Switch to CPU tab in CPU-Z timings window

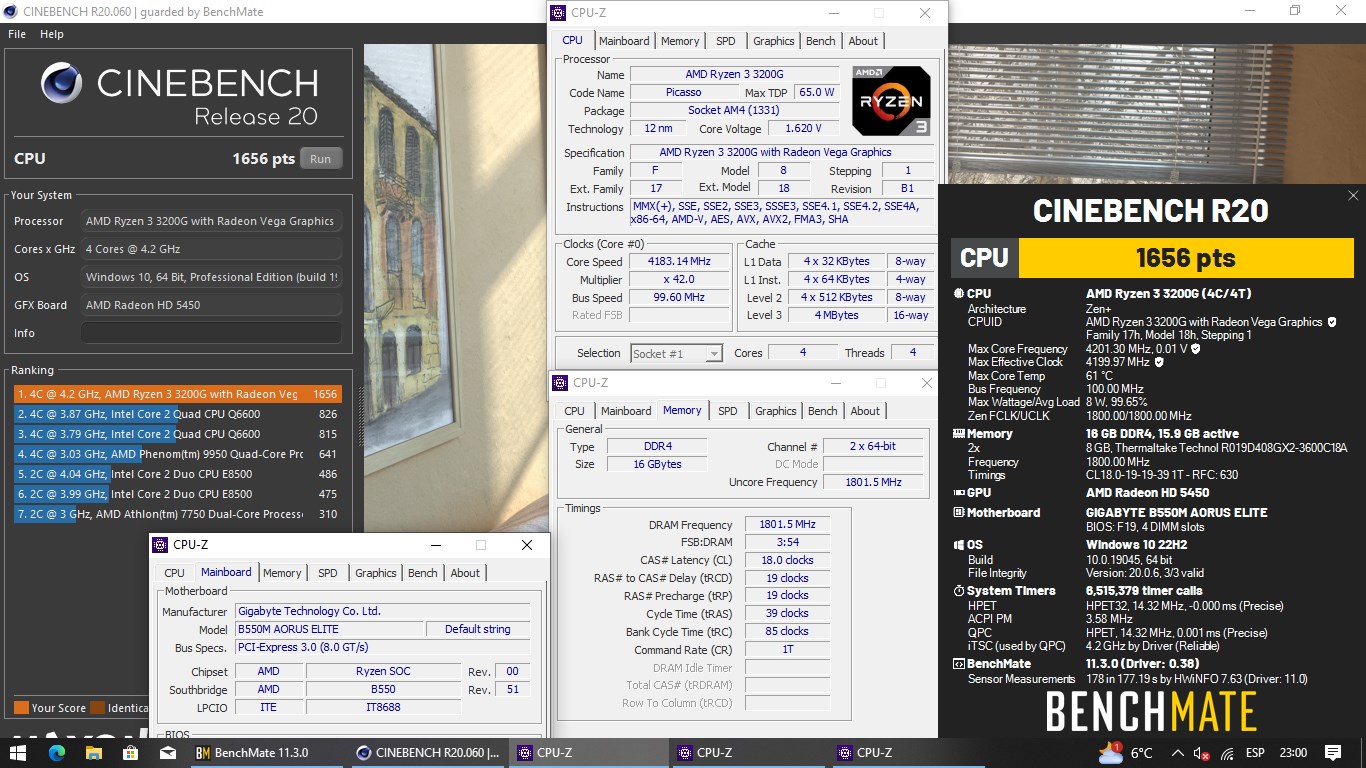tap(575, 411)
